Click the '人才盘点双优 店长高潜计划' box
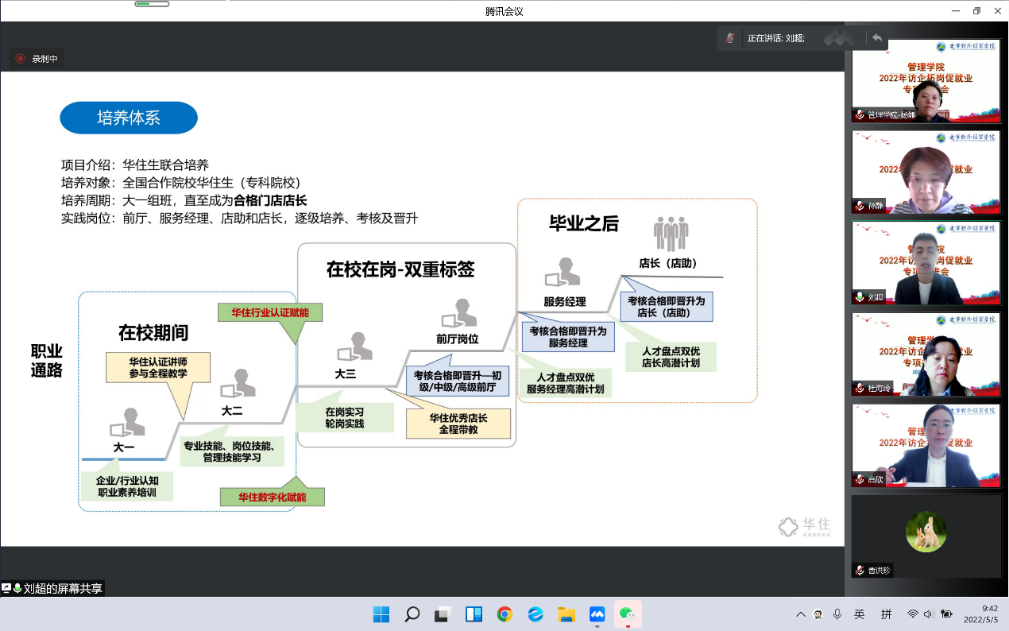The width and height of the screenshot is (1009, 631). [x=671, y=357]
